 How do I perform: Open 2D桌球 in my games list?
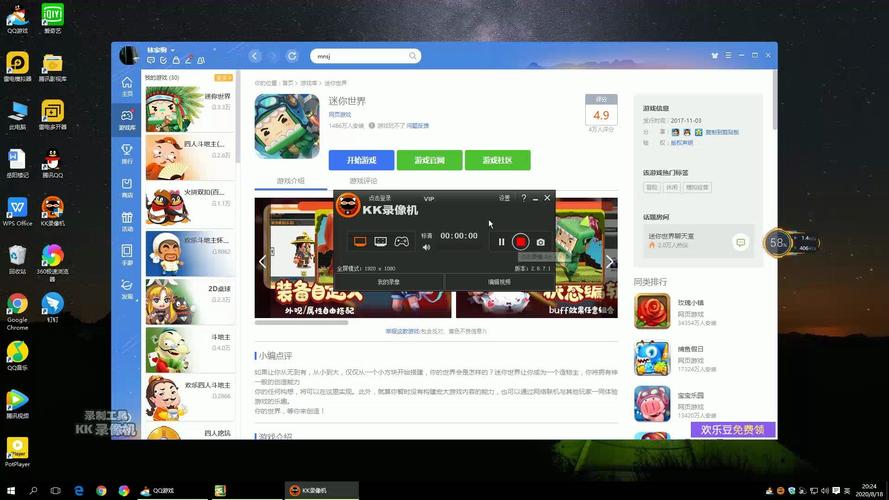(x=190, y=301)
